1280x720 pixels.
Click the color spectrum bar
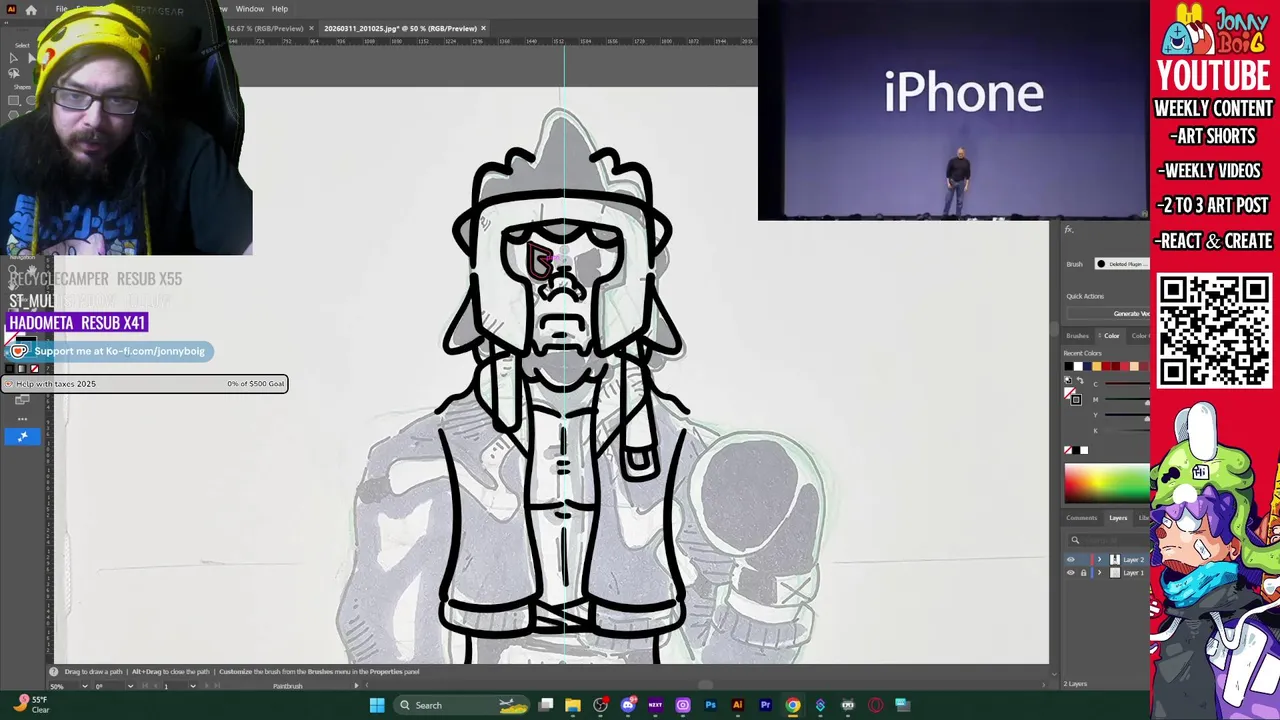click(1107, 483)
